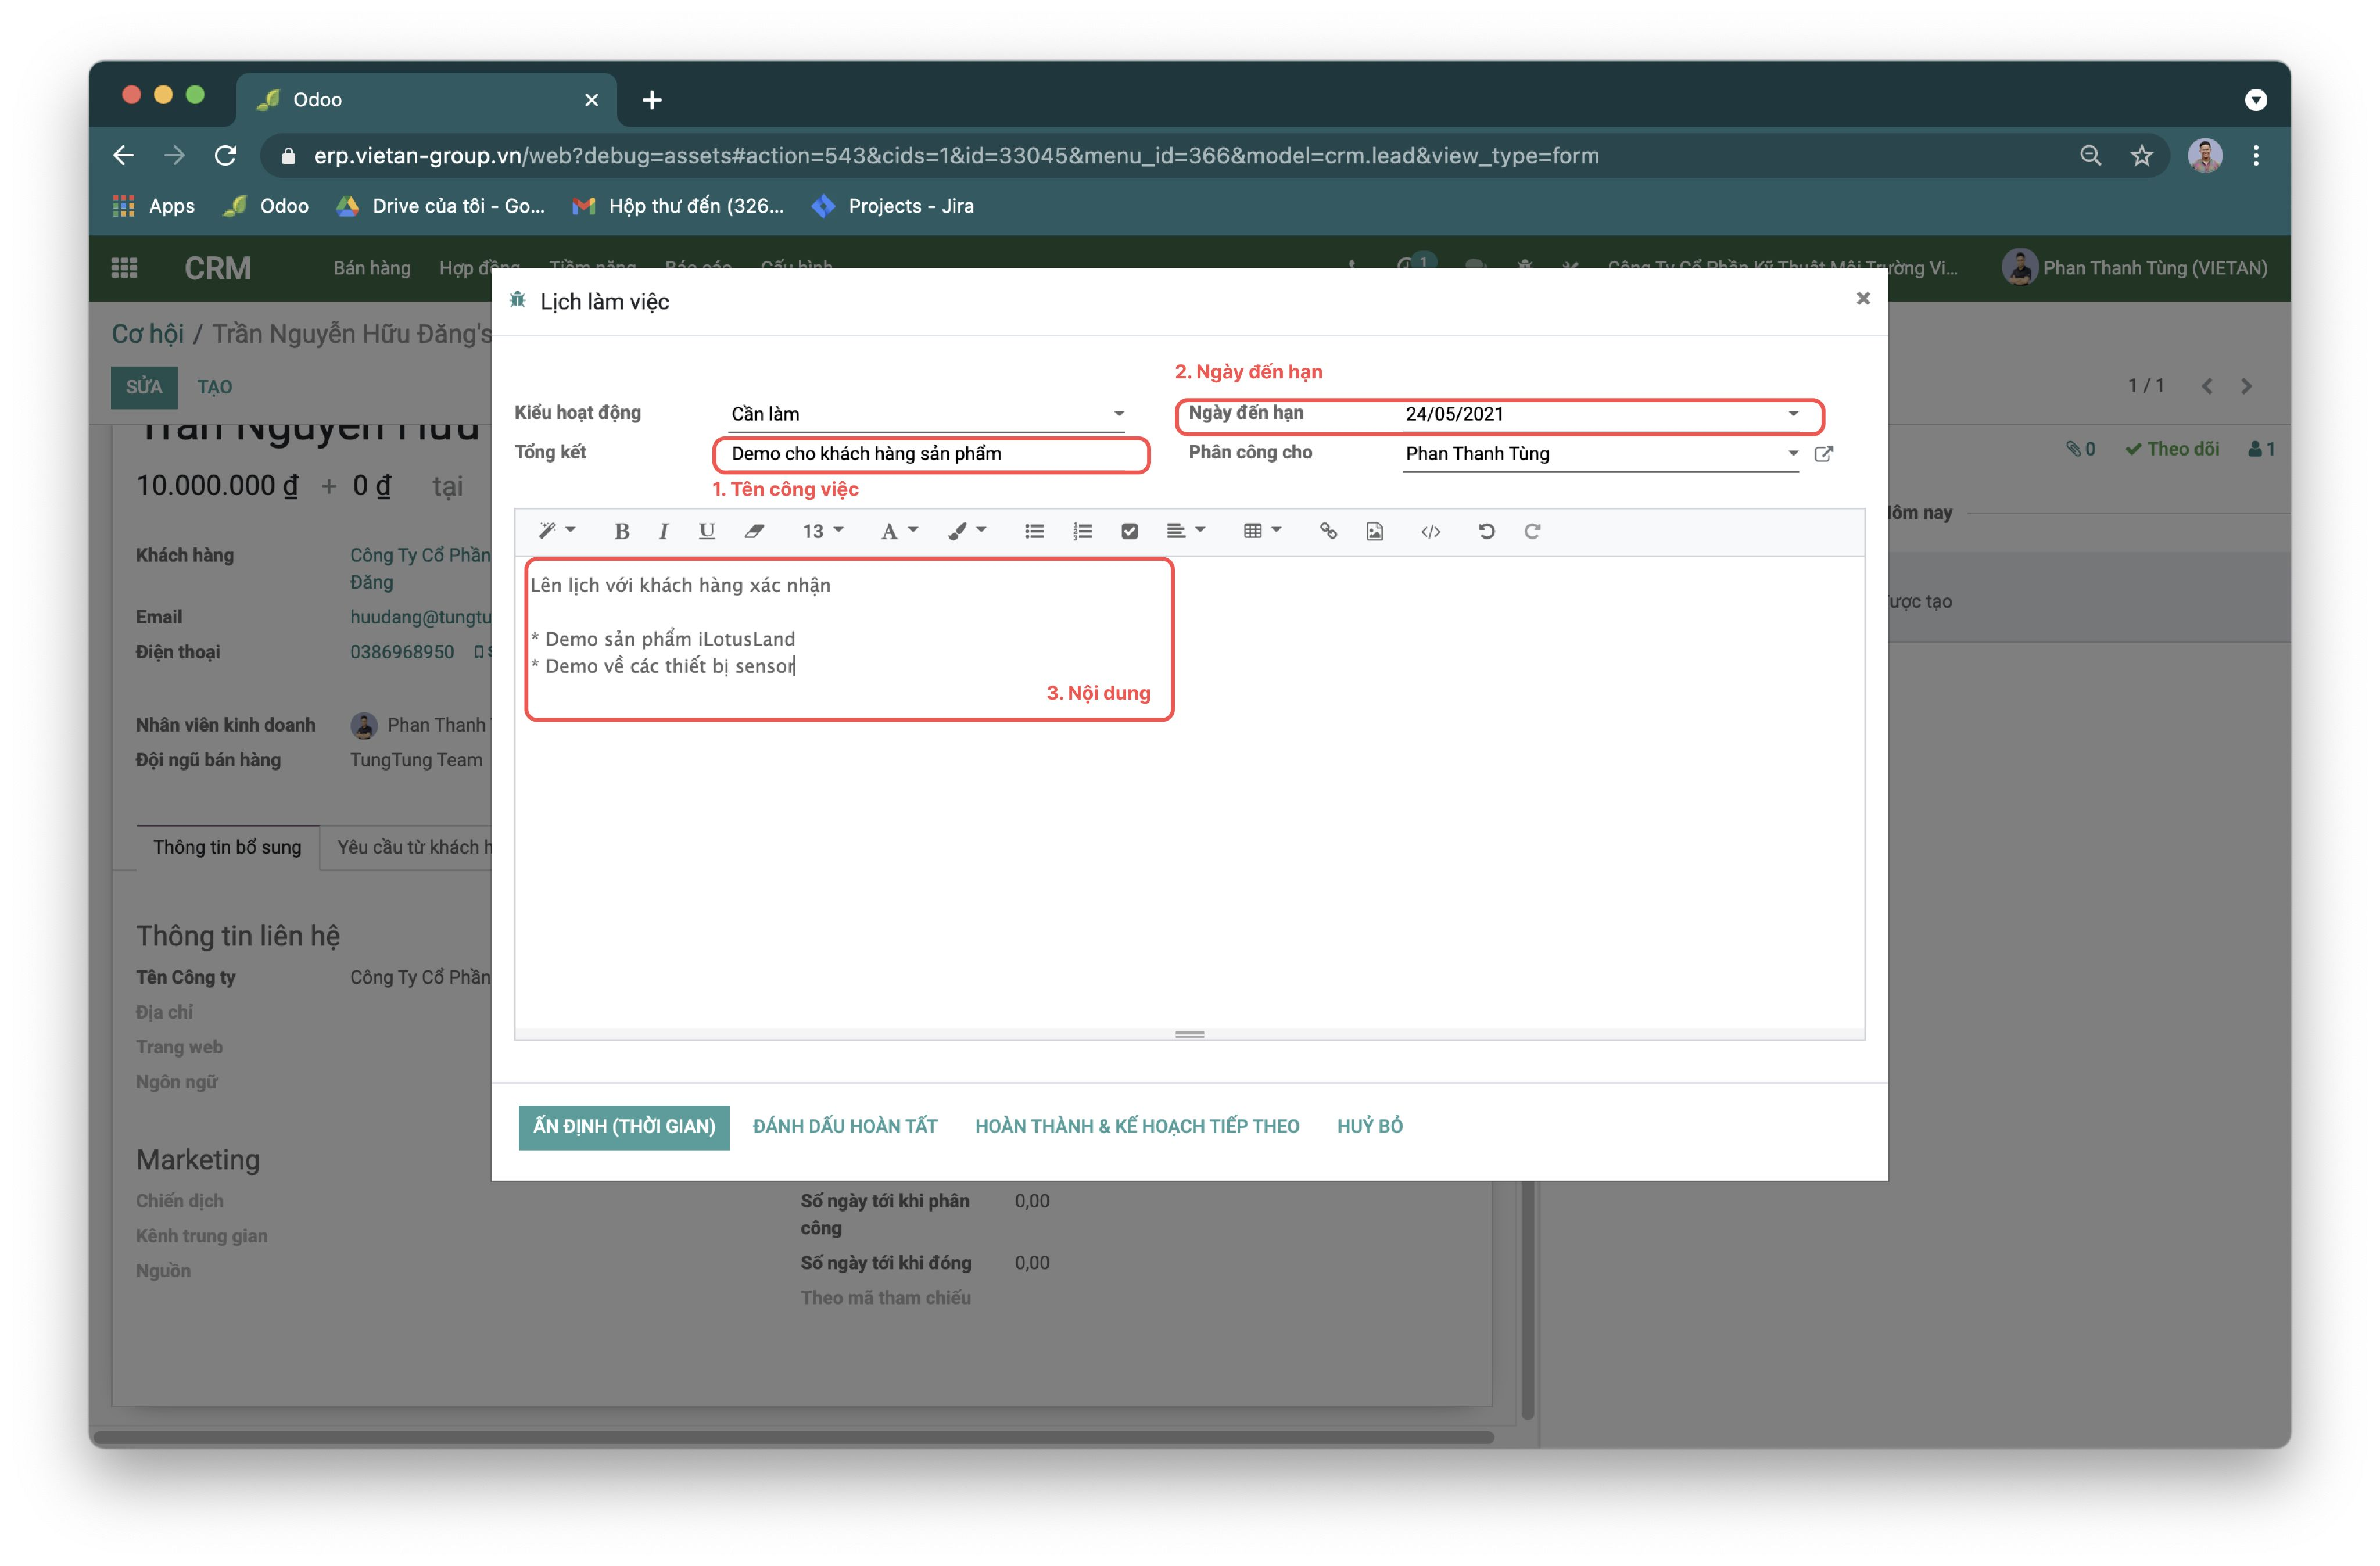Toggle underline formatting
Viewport: 2380px width, 1566px height.
pyautogui.click(x=706, y=531)
